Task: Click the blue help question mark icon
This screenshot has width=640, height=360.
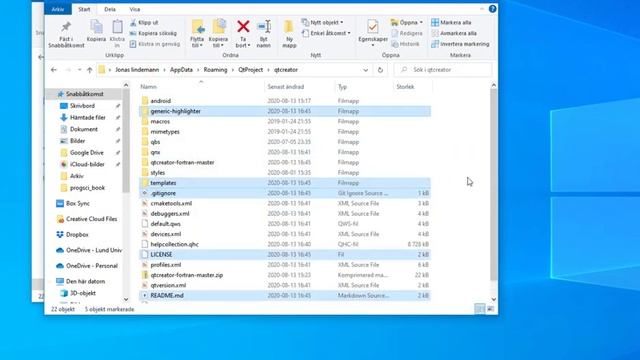Action: 493,9
